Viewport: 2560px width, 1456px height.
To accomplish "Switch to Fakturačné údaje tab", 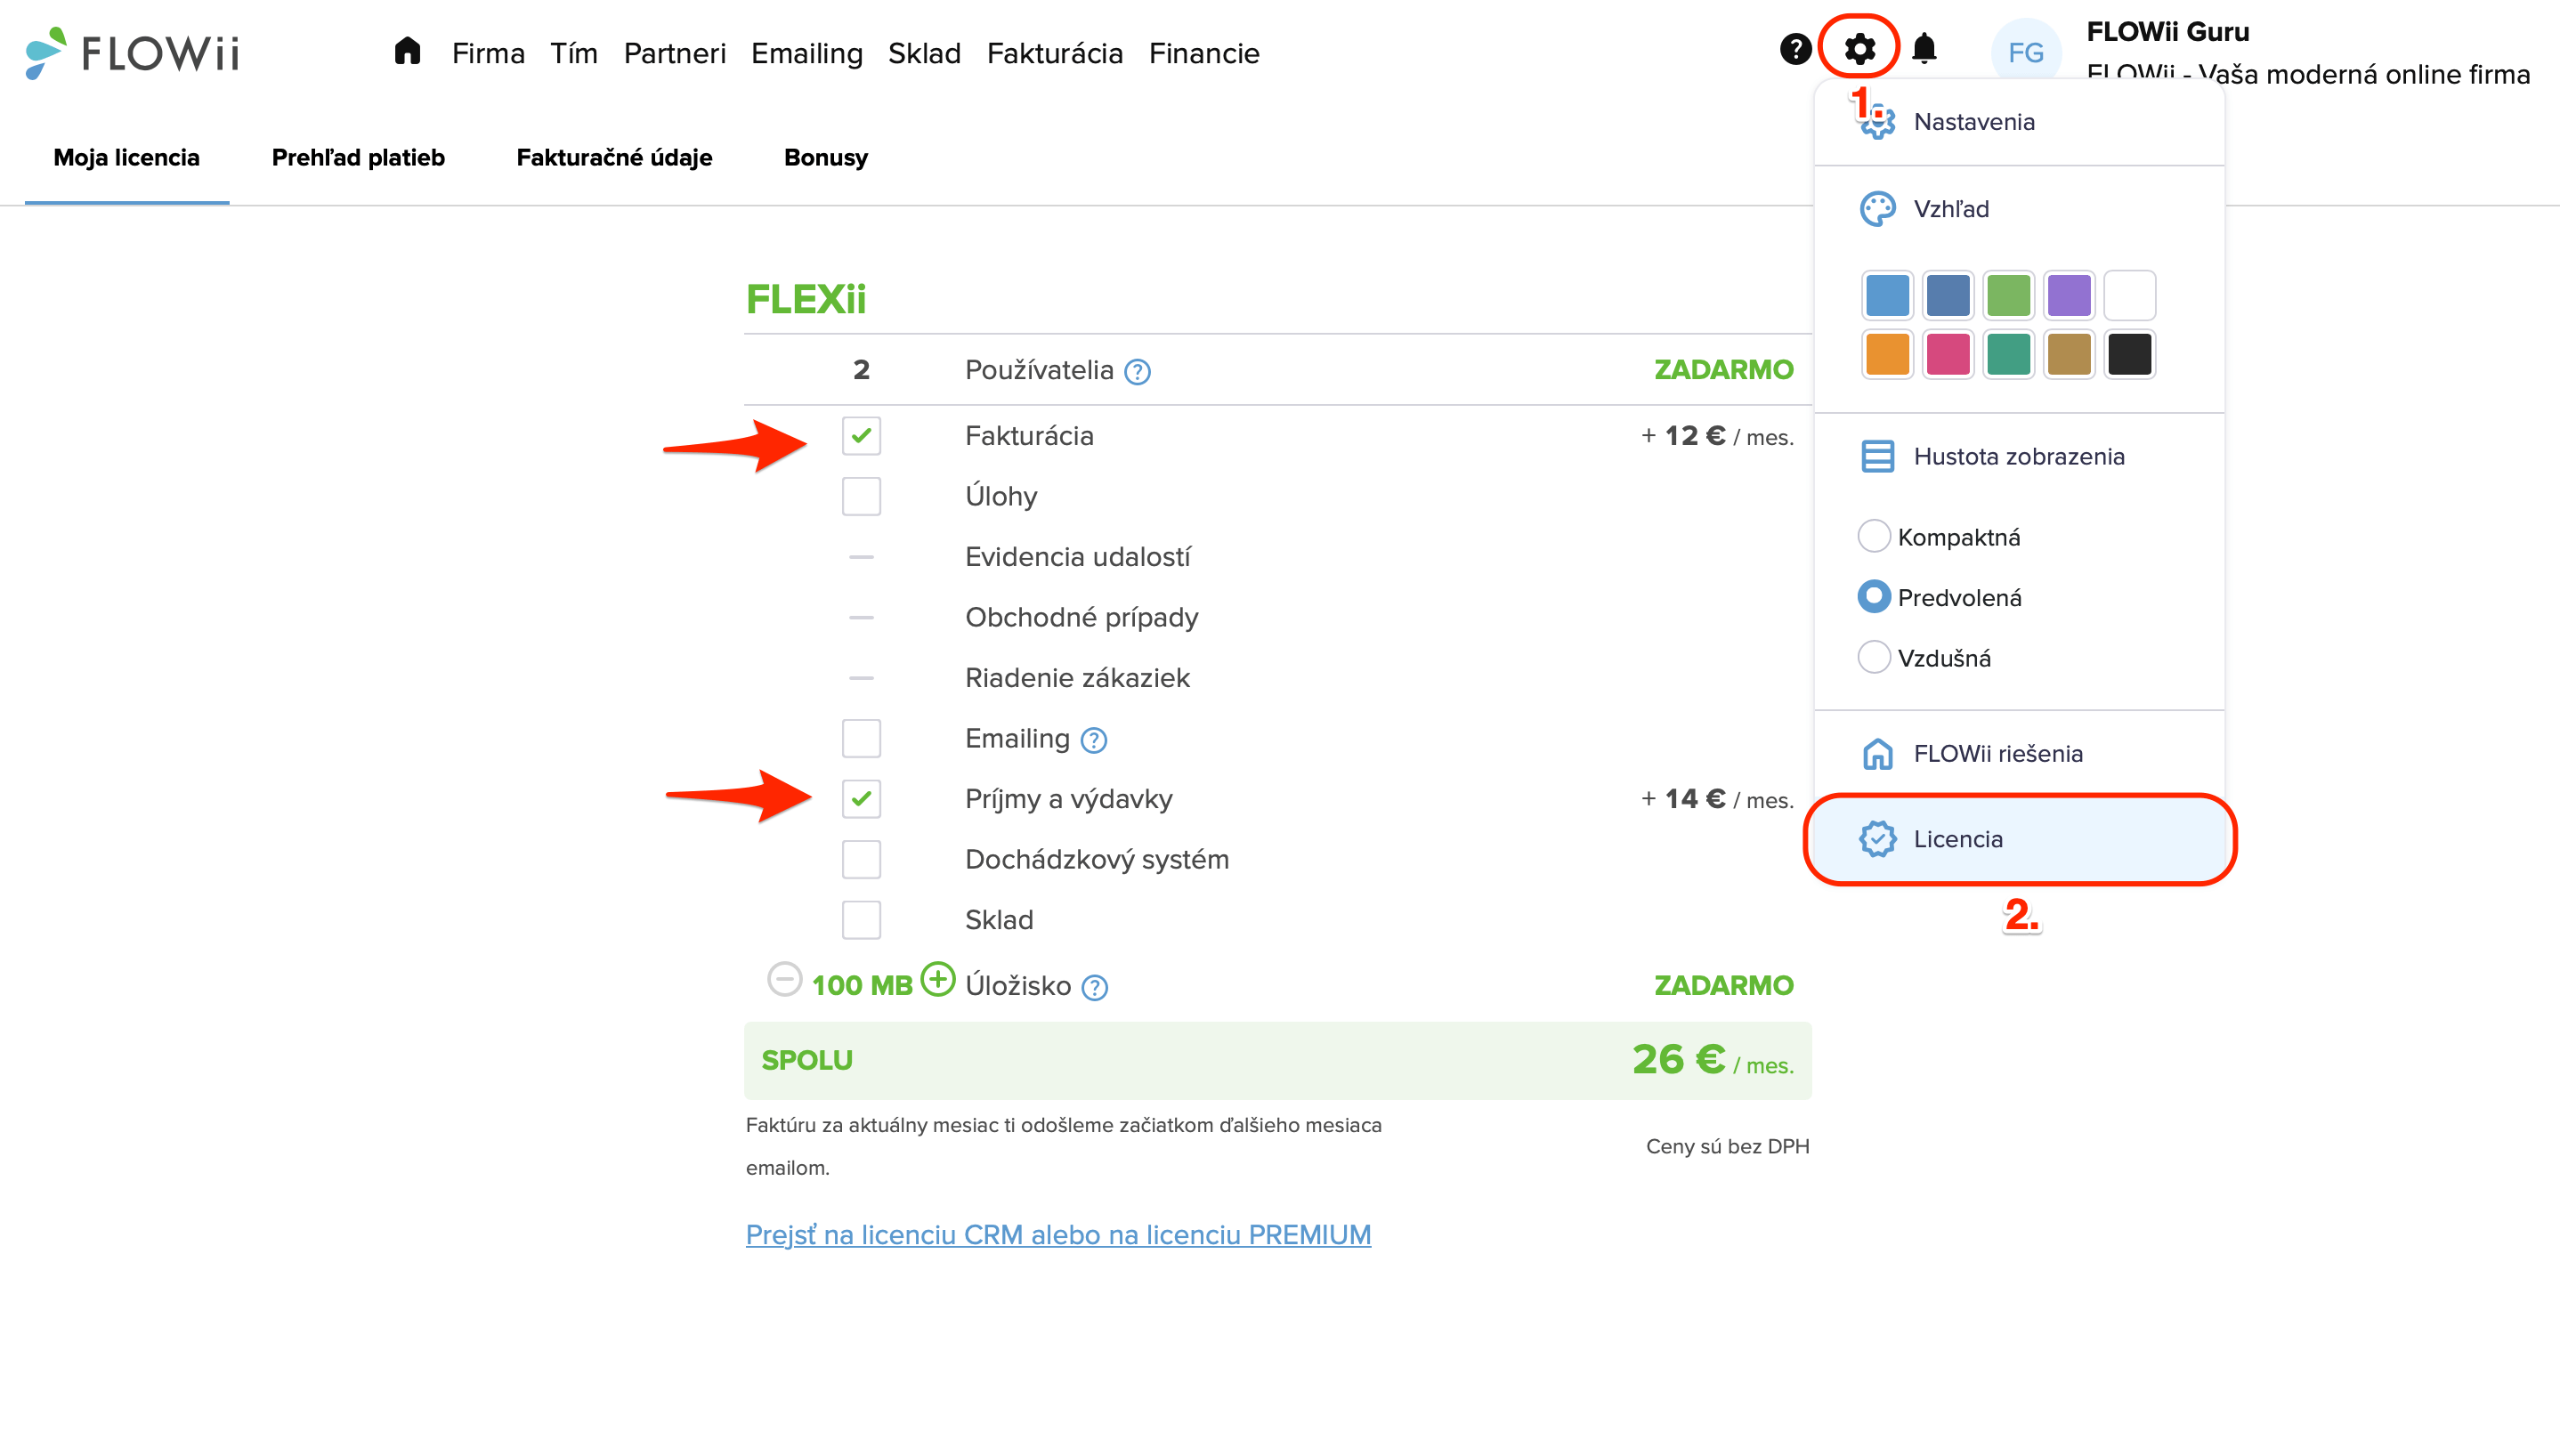I will [x=614, y=158].
